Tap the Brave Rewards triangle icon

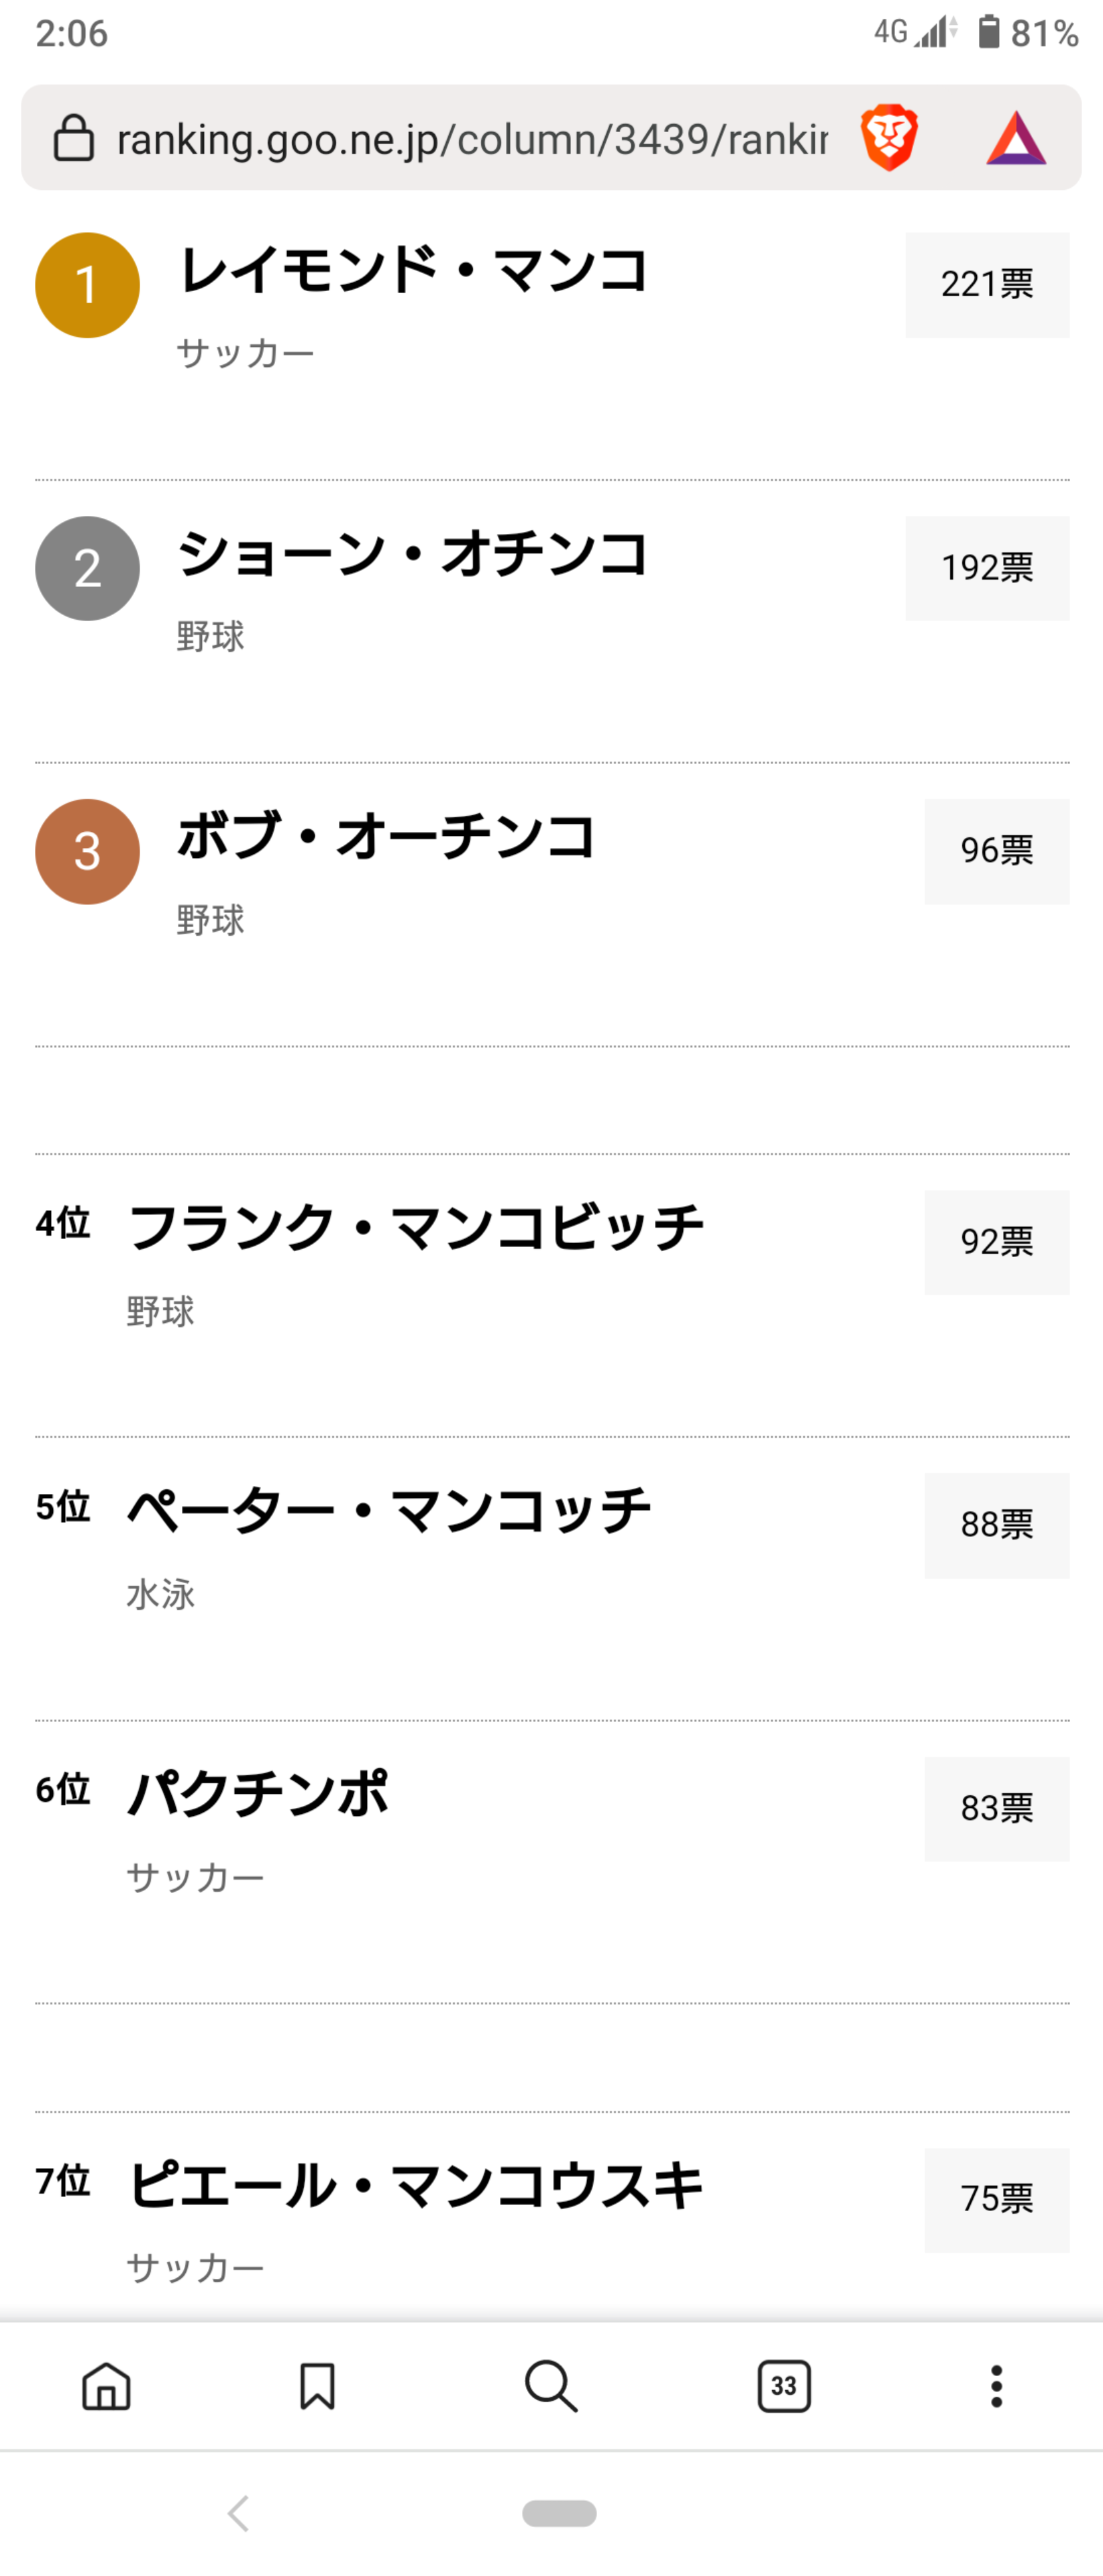pyautogui.click(x=1016, y=138)
